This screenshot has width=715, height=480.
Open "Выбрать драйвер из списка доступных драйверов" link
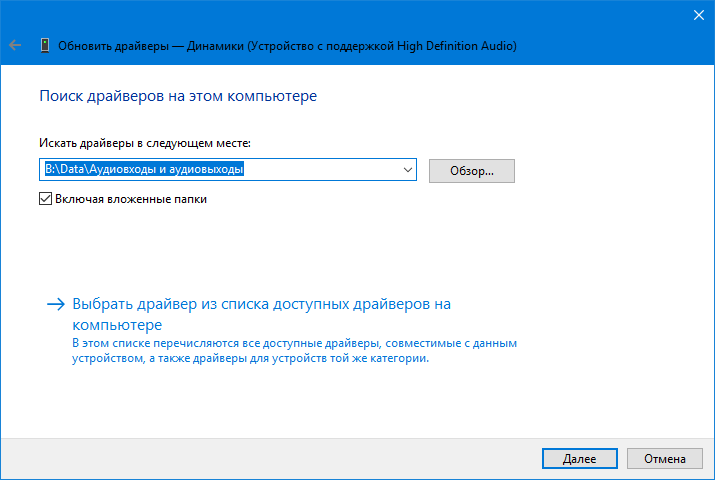pos(262,303)
